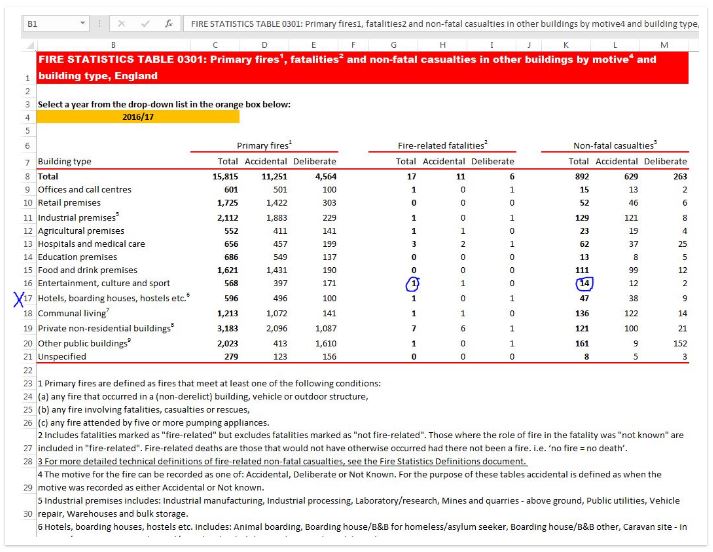
Task: Select column M header
Action: point(664,45)
